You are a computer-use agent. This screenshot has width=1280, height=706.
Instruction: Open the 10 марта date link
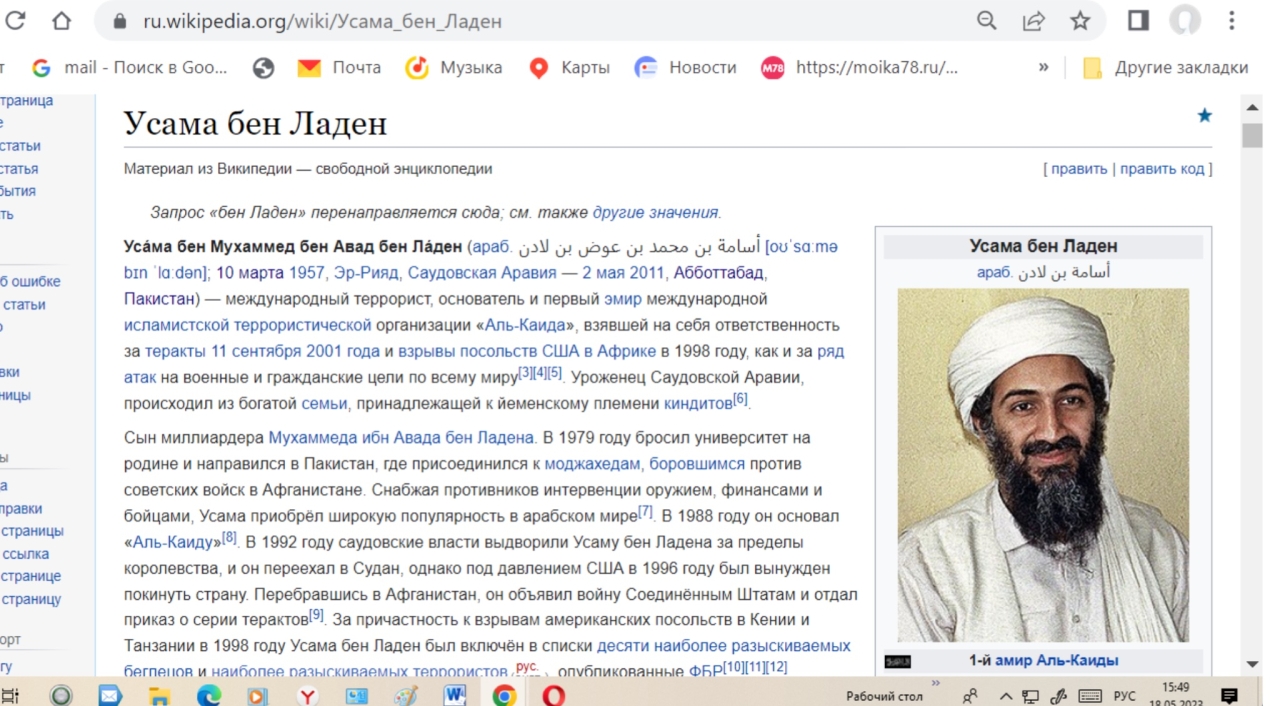[251, 273]
